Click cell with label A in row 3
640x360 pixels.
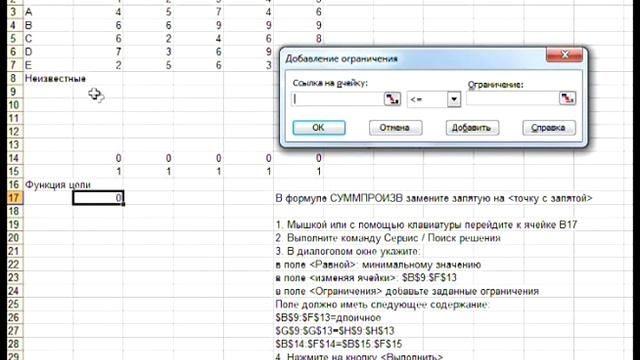pos(29,12)
